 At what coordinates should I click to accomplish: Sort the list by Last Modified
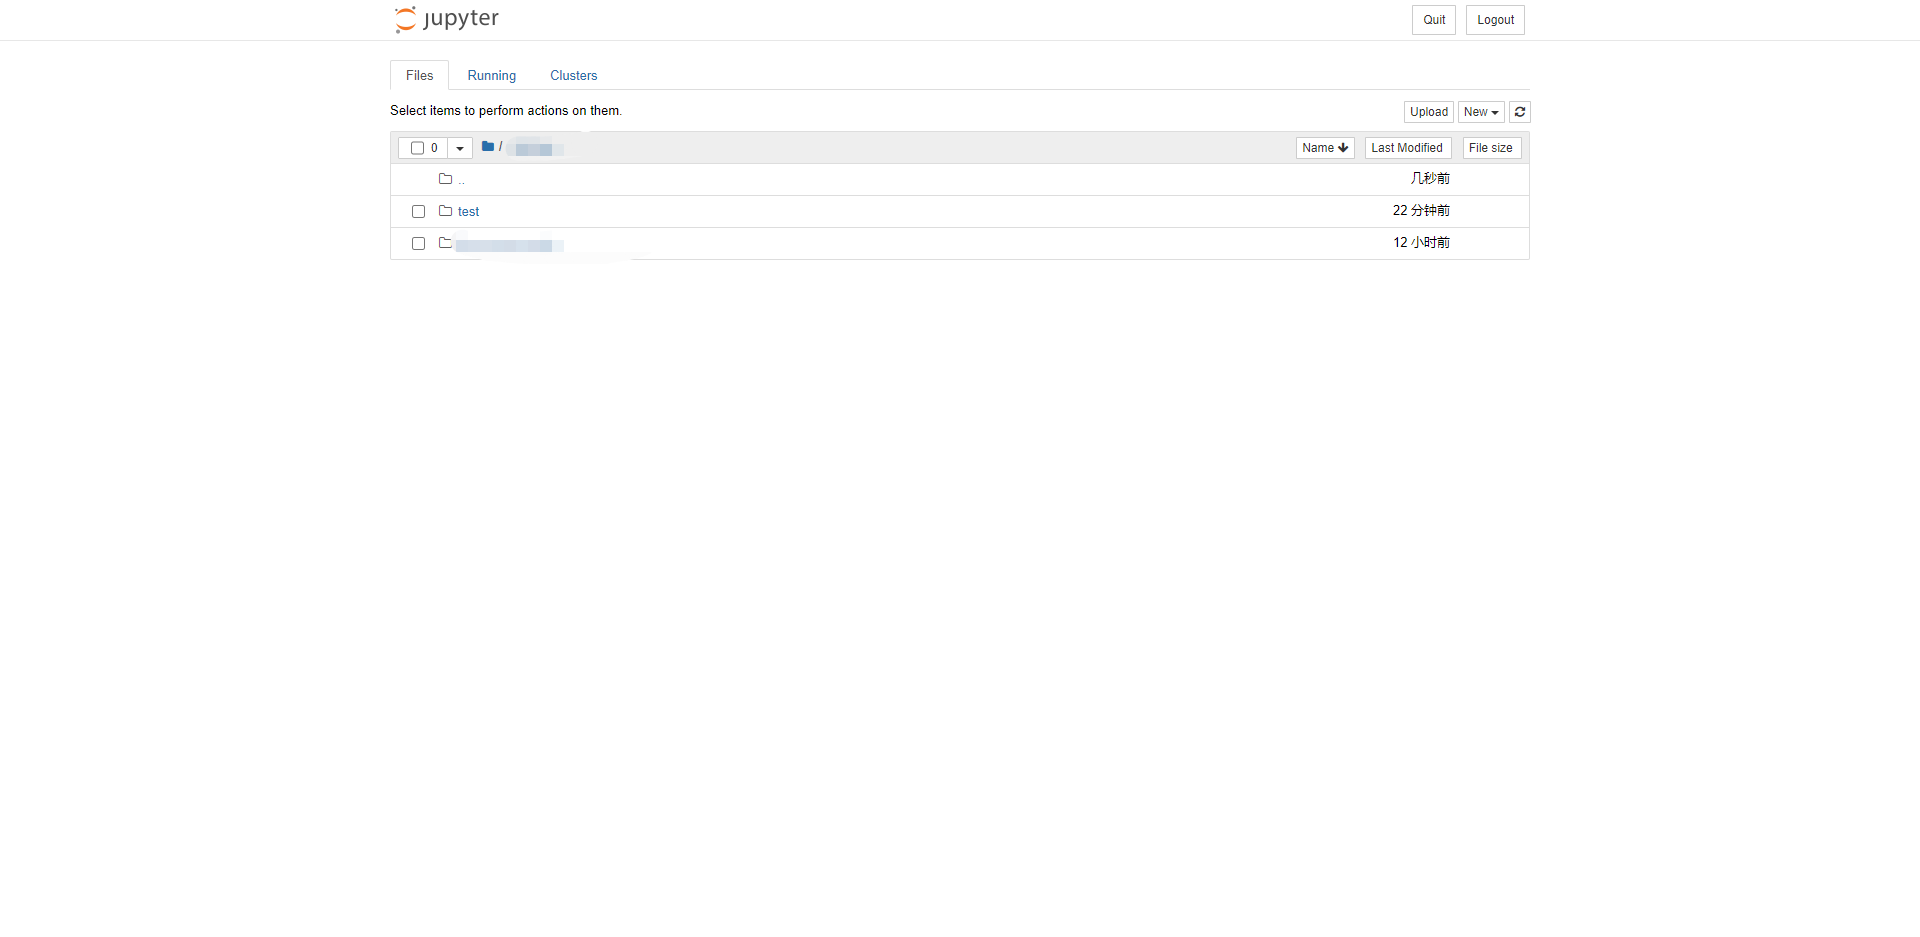click(1408, 148)
